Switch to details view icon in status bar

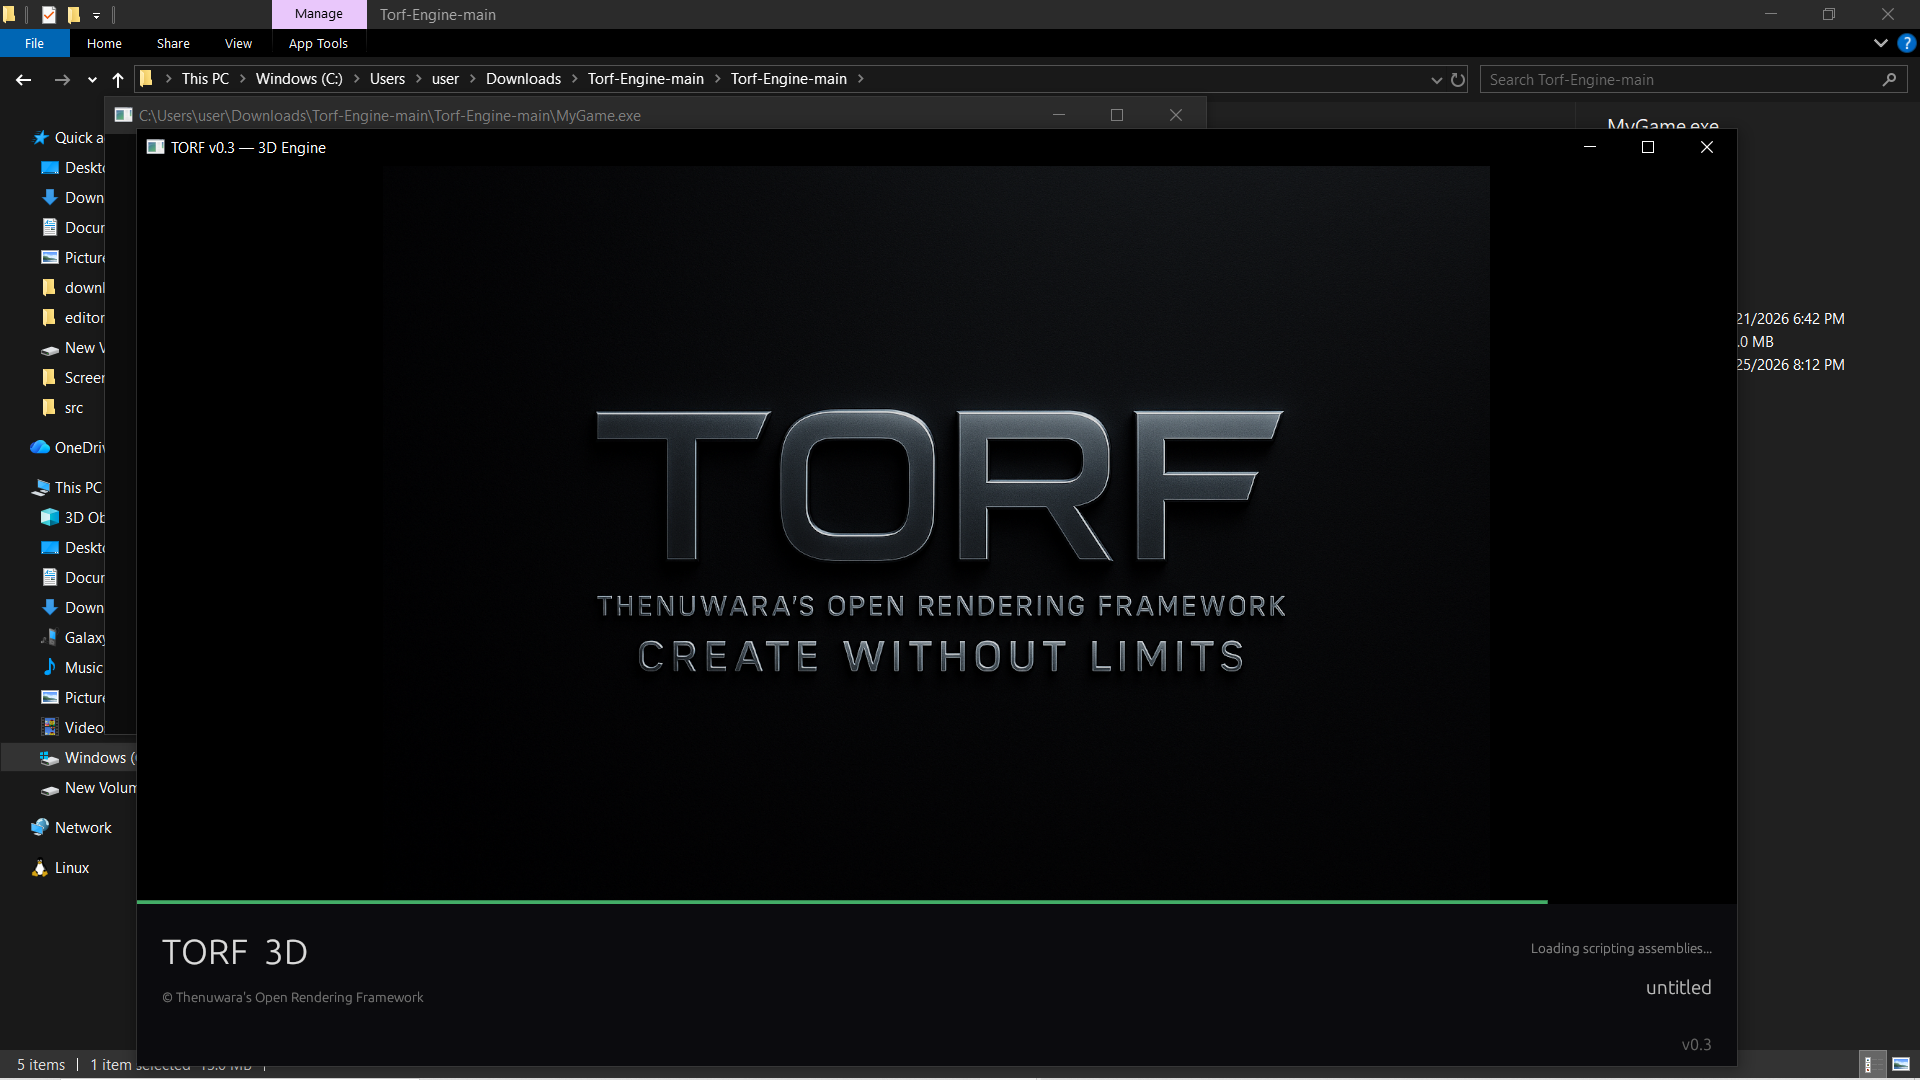pos(1868,1064)
